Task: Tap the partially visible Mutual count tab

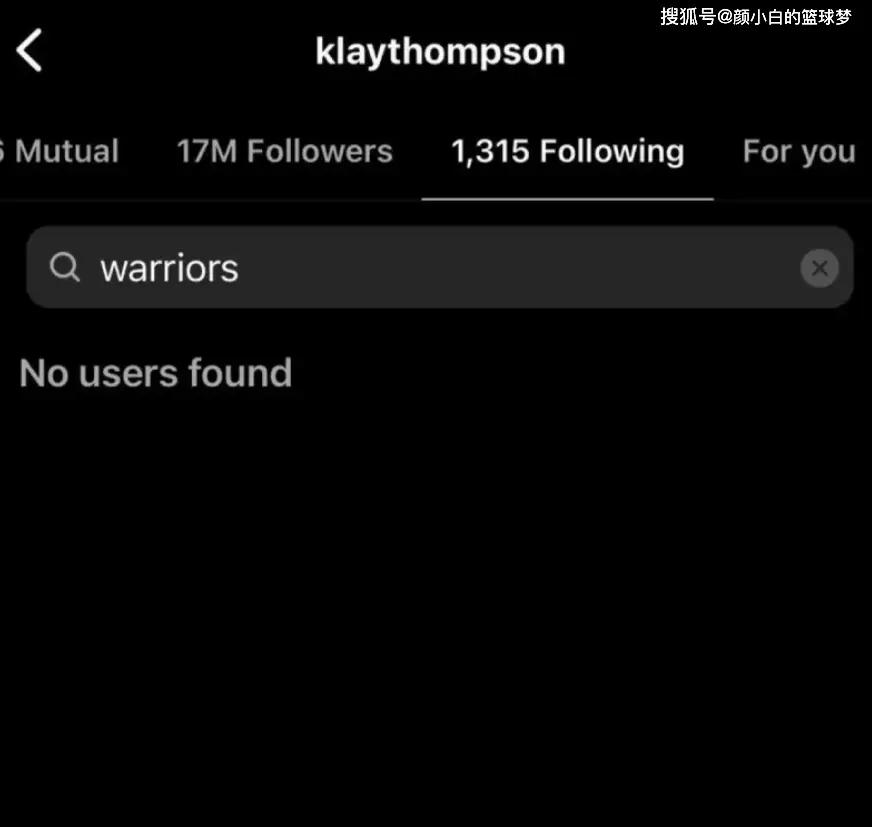Action: pos(60,151)
